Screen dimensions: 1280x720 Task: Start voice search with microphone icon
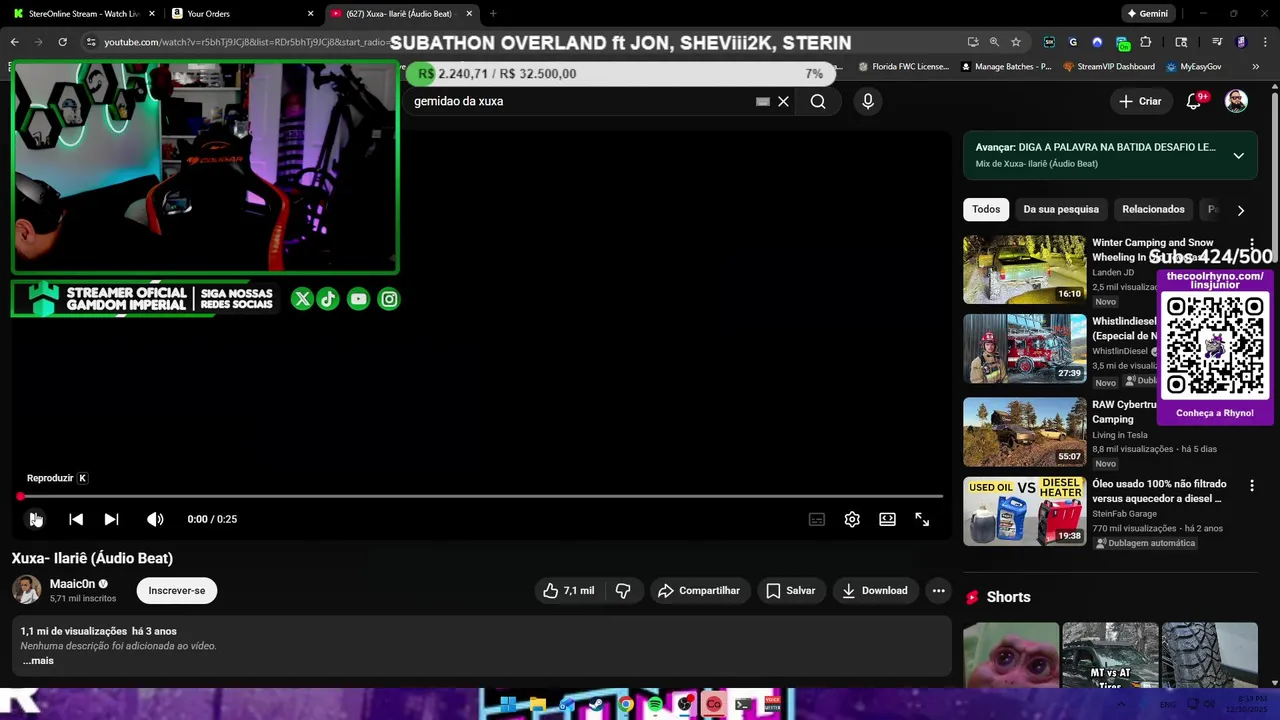[x=868, y=101]
